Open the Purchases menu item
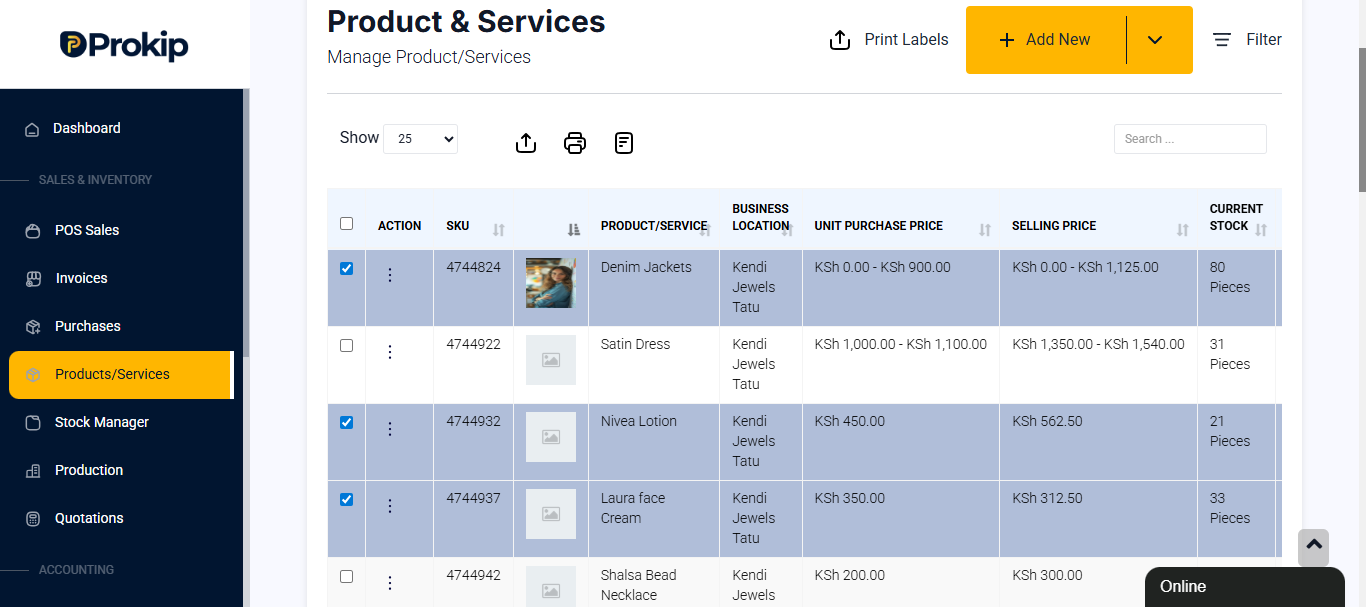Viewport: 1366px width, 607px height. tap(87, 326)
